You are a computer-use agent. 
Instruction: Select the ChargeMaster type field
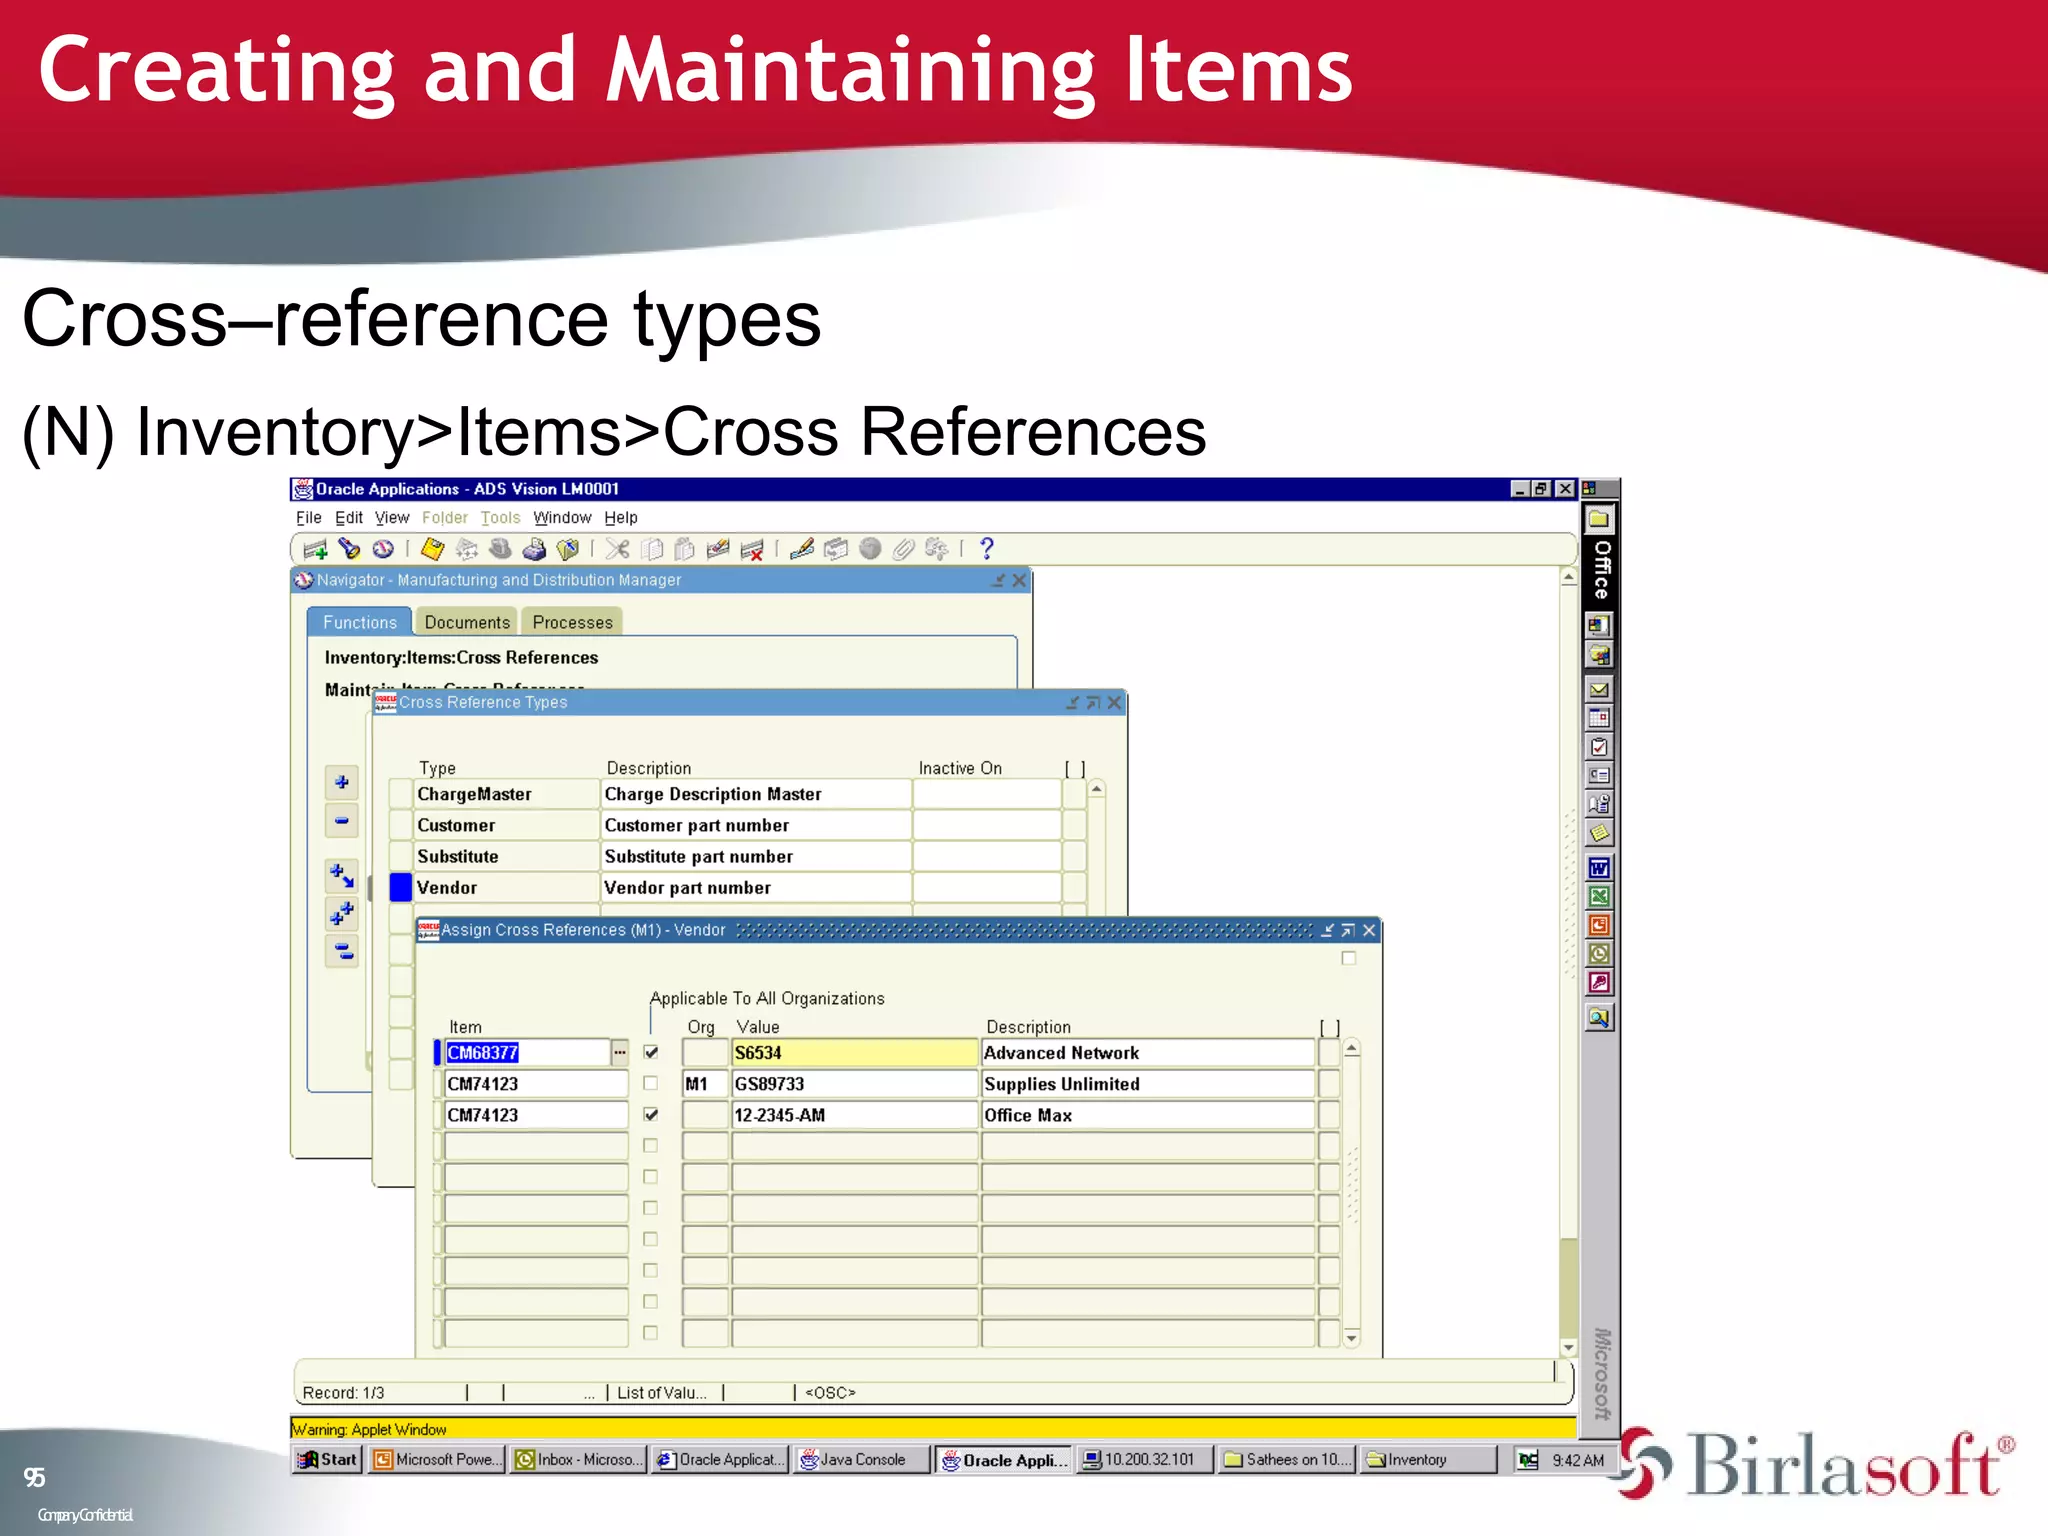[x=506, y=794]
